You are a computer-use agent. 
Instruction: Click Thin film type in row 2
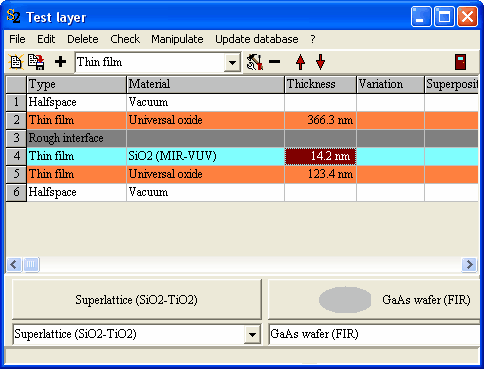click(77, 120)
